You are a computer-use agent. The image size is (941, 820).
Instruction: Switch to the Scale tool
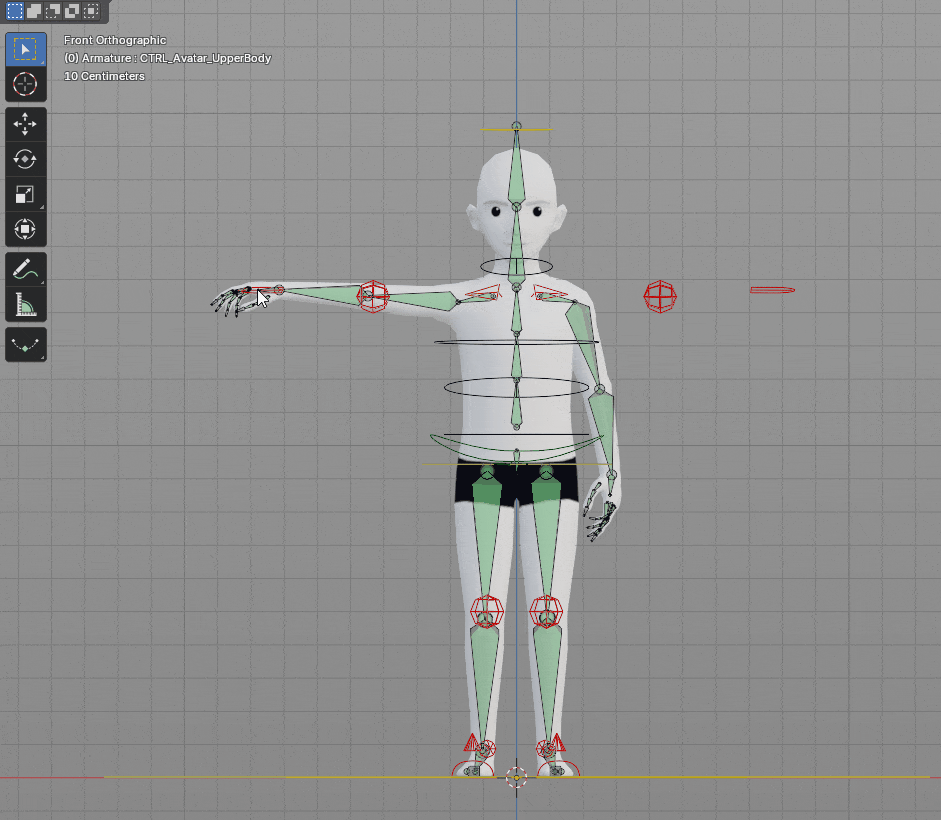click(x=25, y=194)
